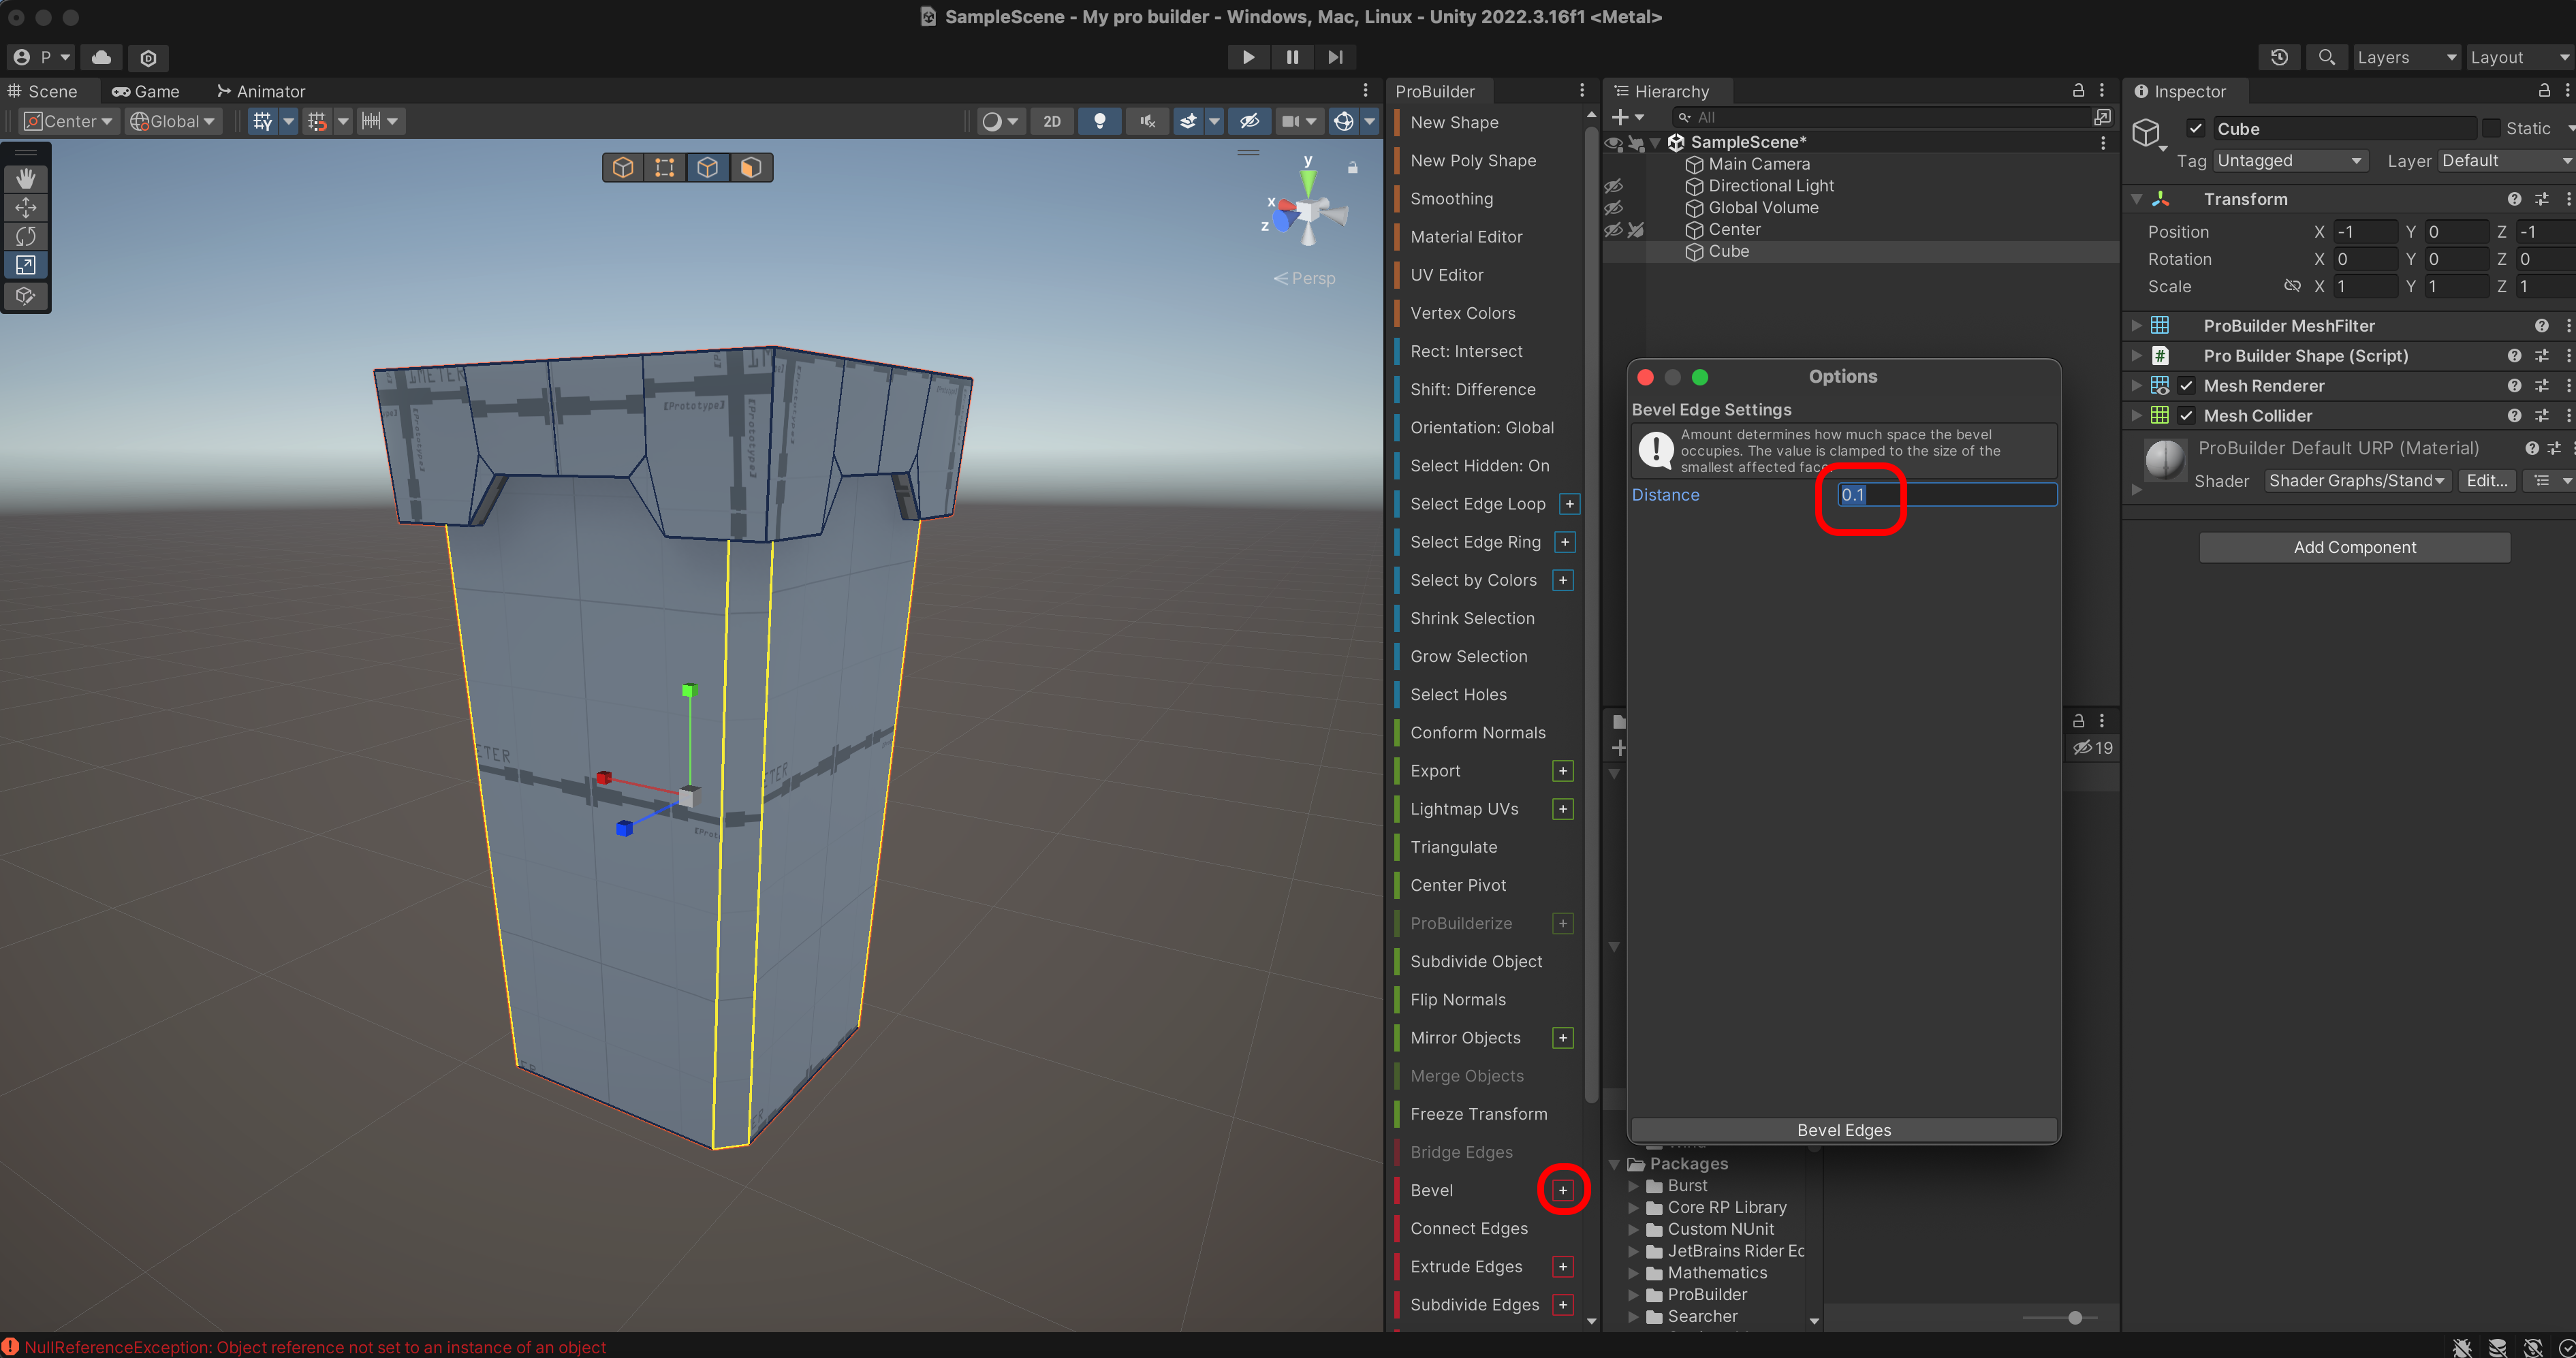Open the Layers dropdown
This screenshot has width=2576, height=1358.
[x=2406, y=57]
